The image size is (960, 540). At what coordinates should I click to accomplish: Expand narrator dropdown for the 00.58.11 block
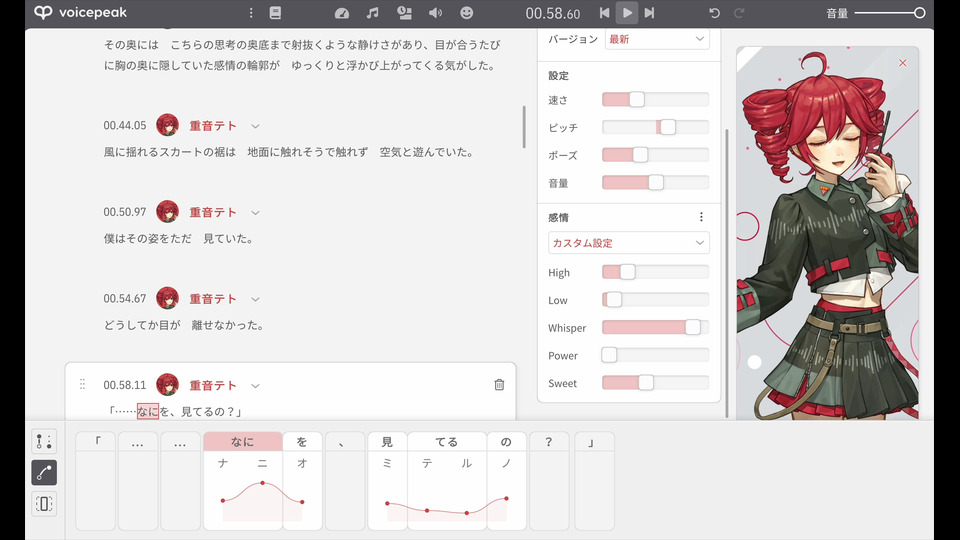point(255,386)
